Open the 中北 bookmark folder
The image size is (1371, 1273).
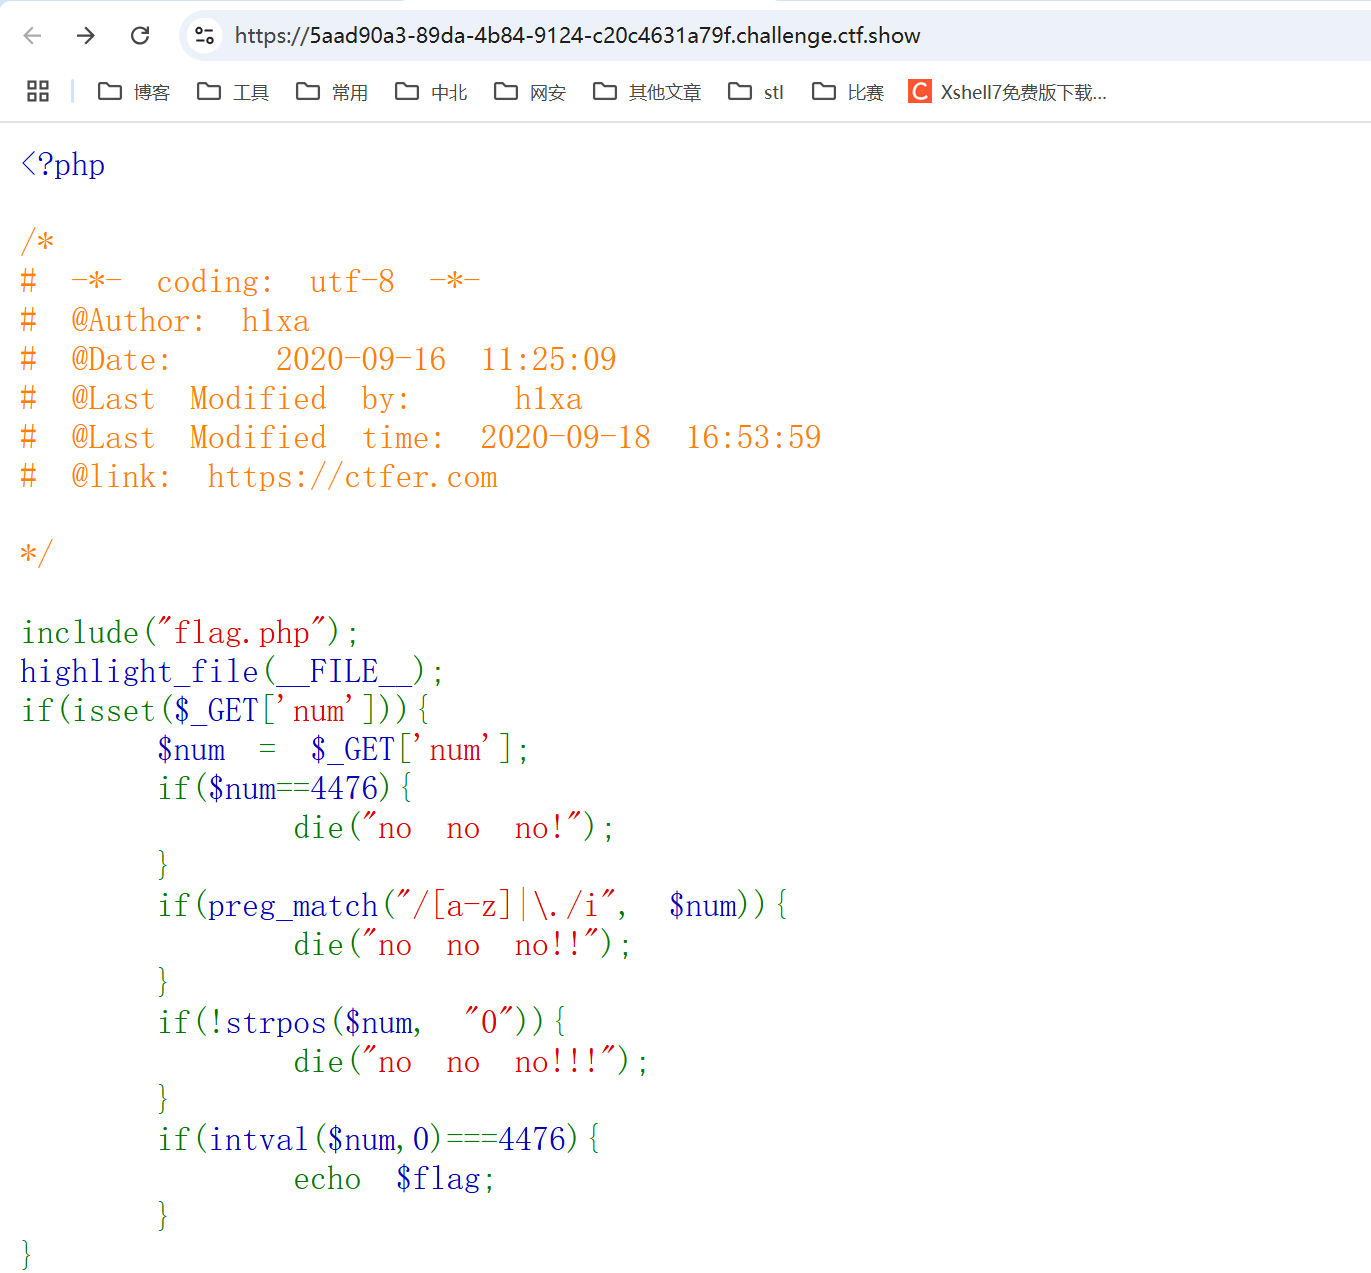[431, 92]
